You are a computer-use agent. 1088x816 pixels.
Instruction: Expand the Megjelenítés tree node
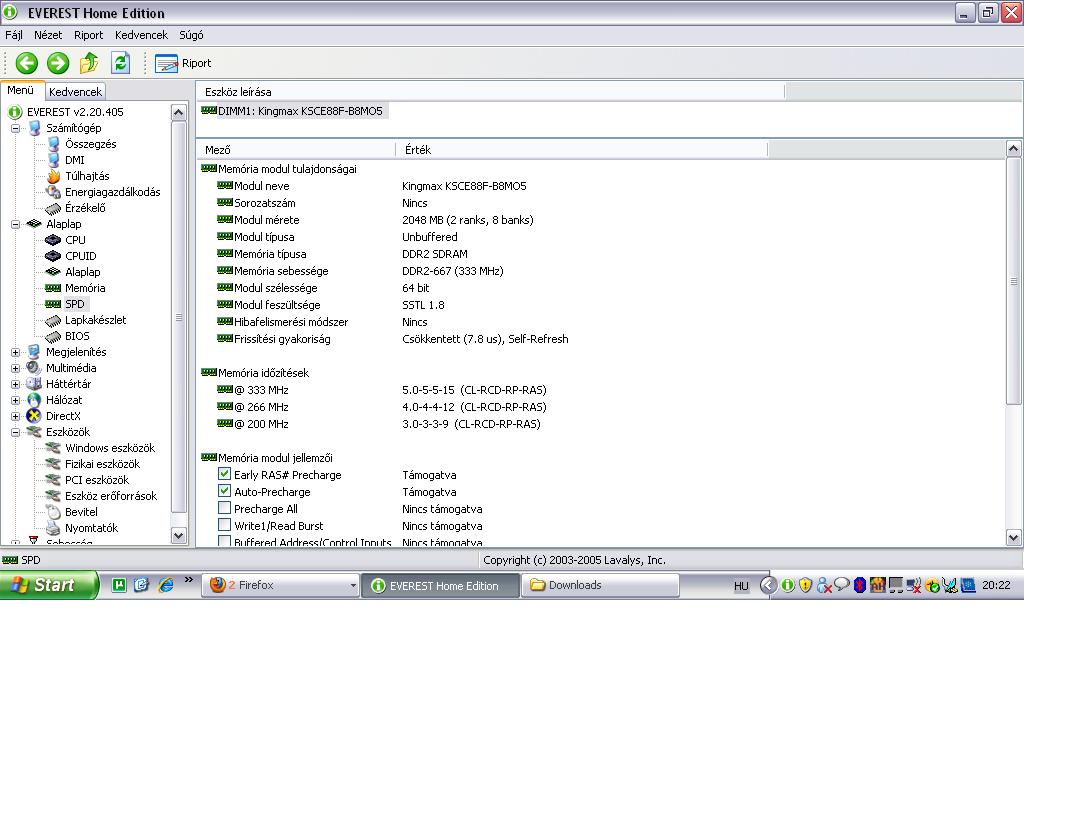click(15, 352)
